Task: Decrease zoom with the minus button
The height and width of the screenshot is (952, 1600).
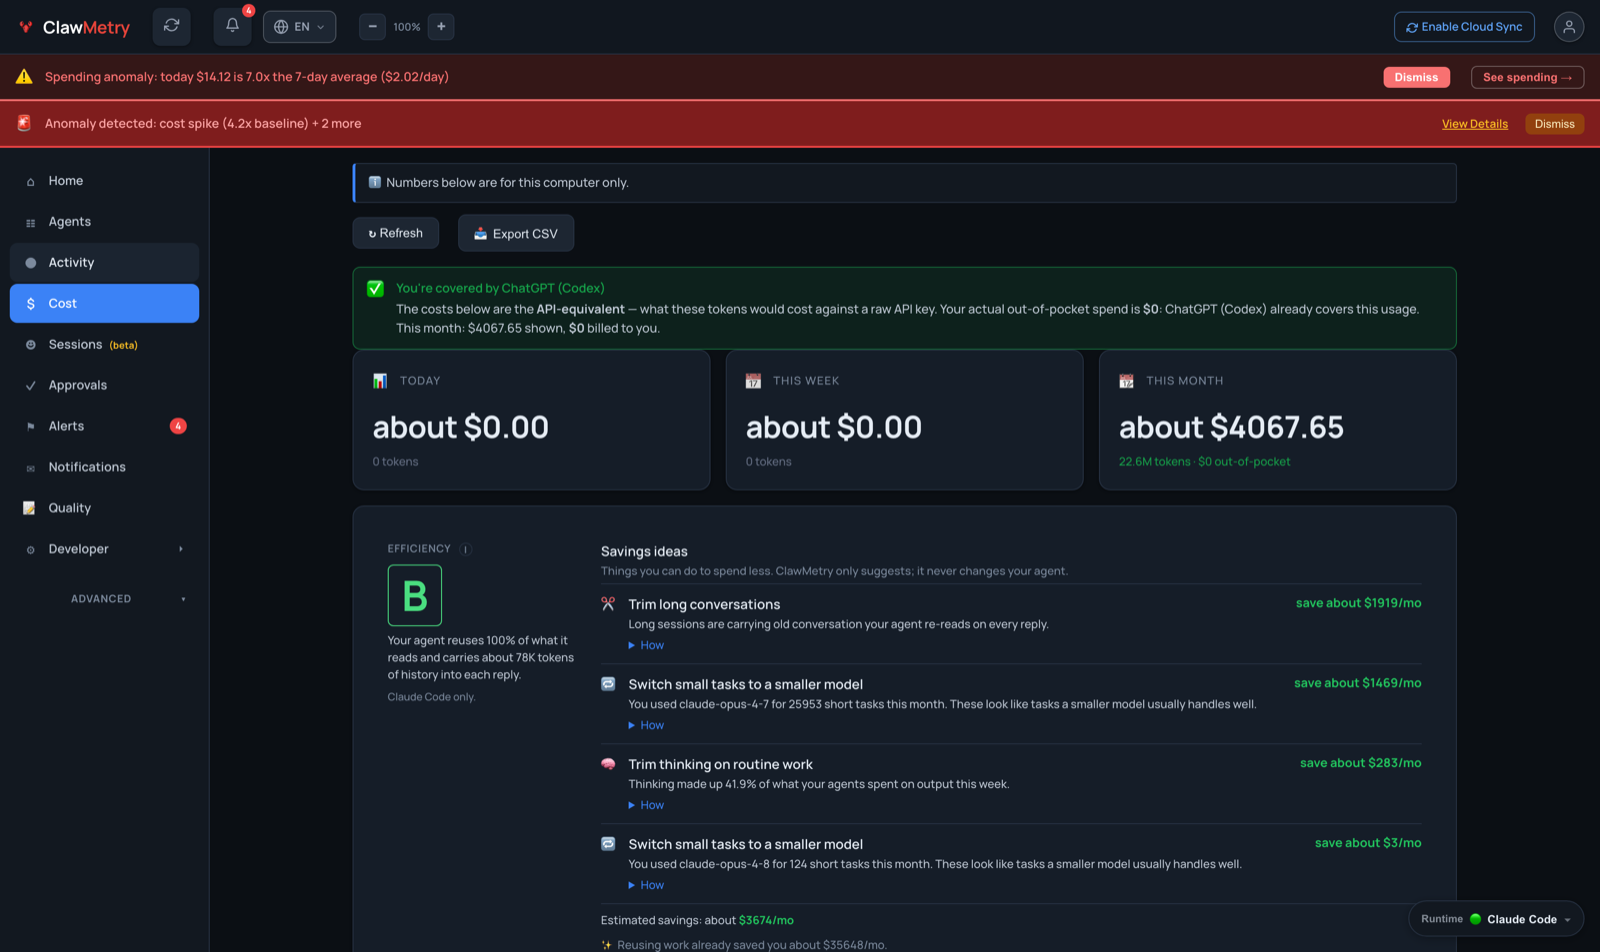Action: [372, 27]
